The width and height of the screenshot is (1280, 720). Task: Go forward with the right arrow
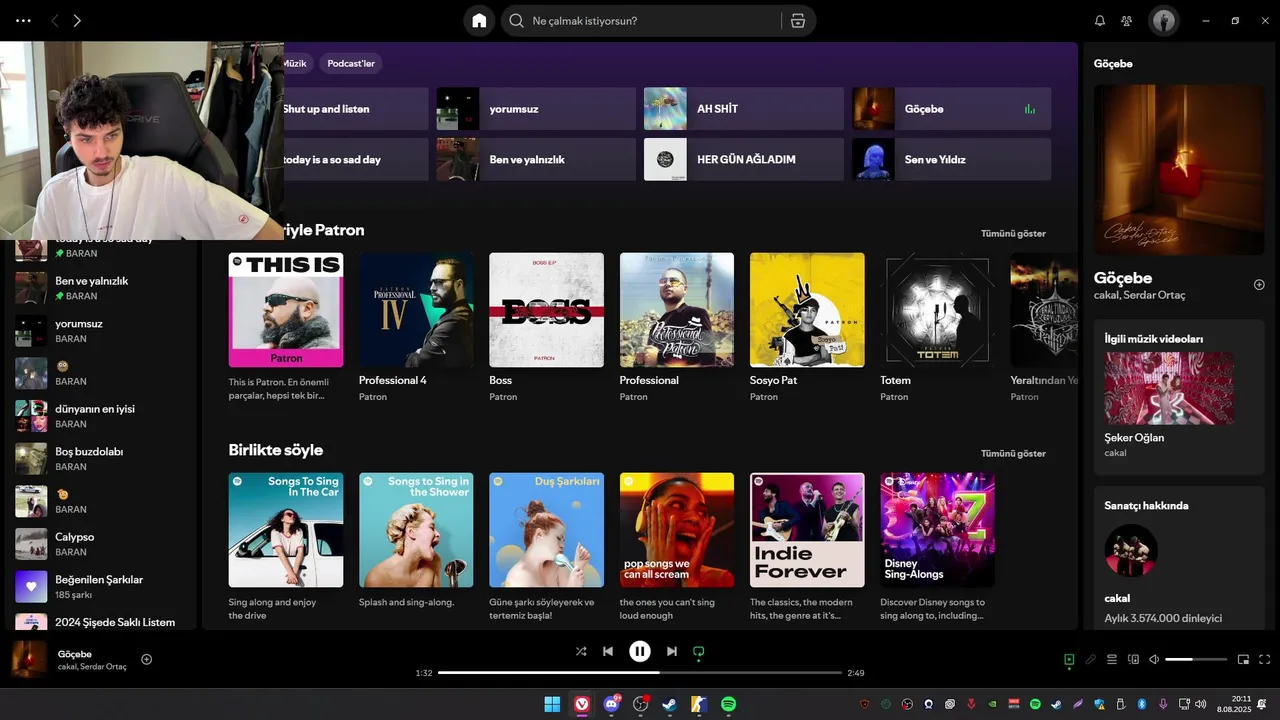(x=77, y=21)
